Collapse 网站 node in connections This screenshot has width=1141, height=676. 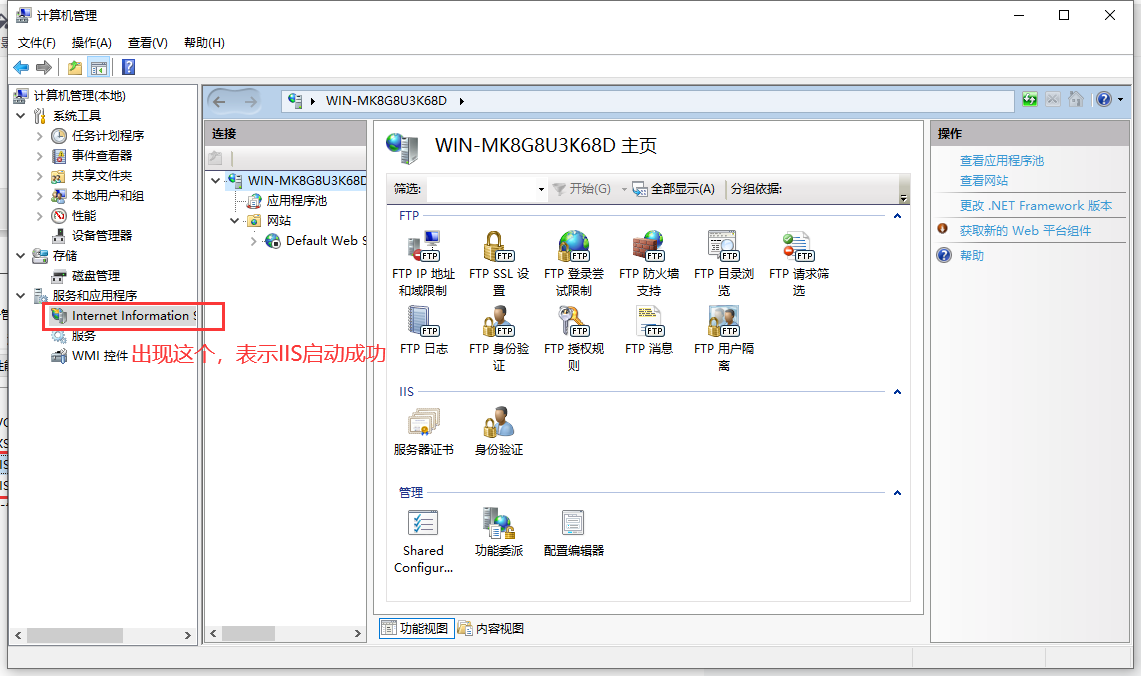(x=234, y=220)
